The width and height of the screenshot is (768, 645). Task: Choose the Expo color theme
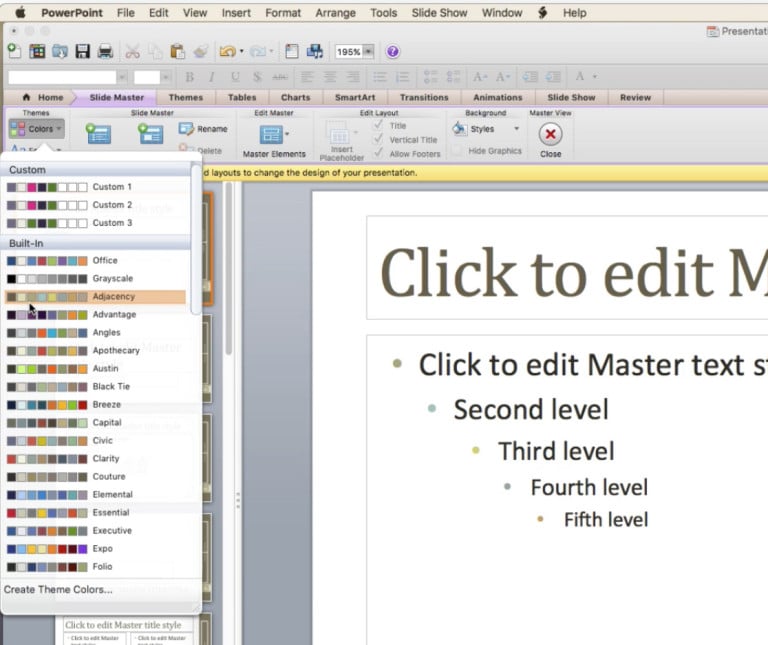95,549
